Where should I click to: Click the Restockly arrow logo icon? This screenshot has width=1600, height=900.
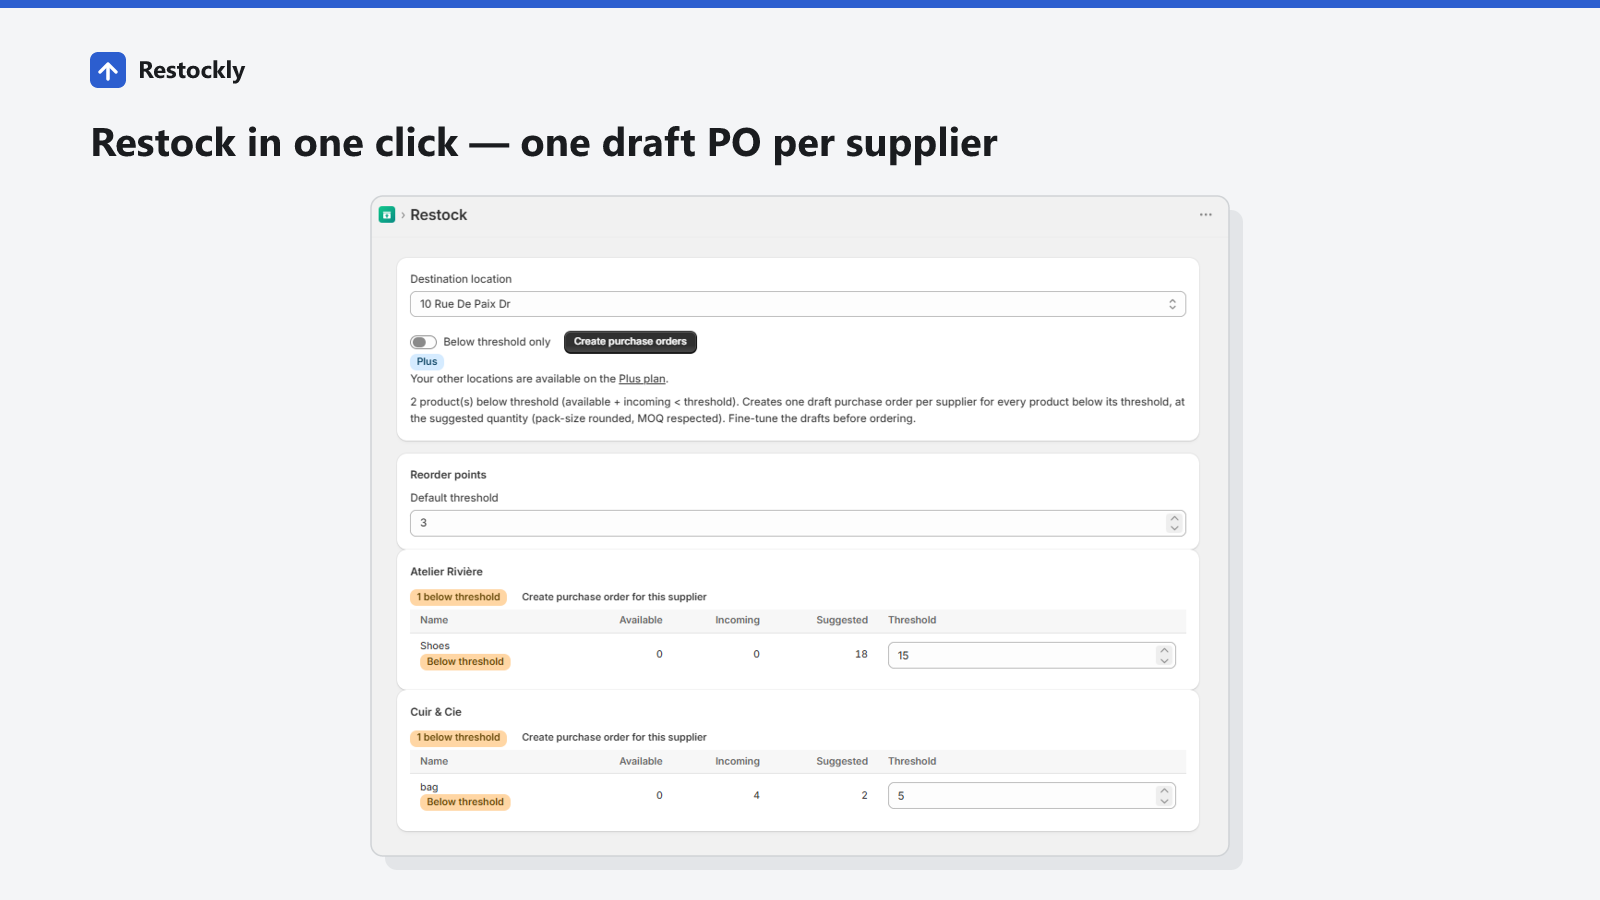pyautogui.click(x=108, y=70)
